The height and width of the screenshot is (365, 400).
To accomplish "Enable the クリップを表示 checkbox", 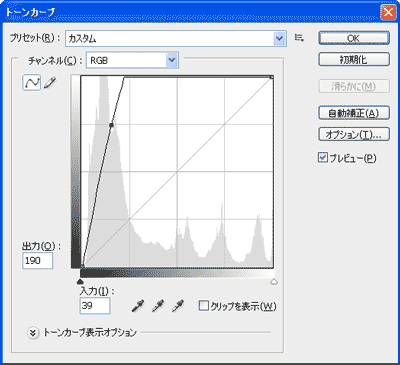I will (203, 306).
